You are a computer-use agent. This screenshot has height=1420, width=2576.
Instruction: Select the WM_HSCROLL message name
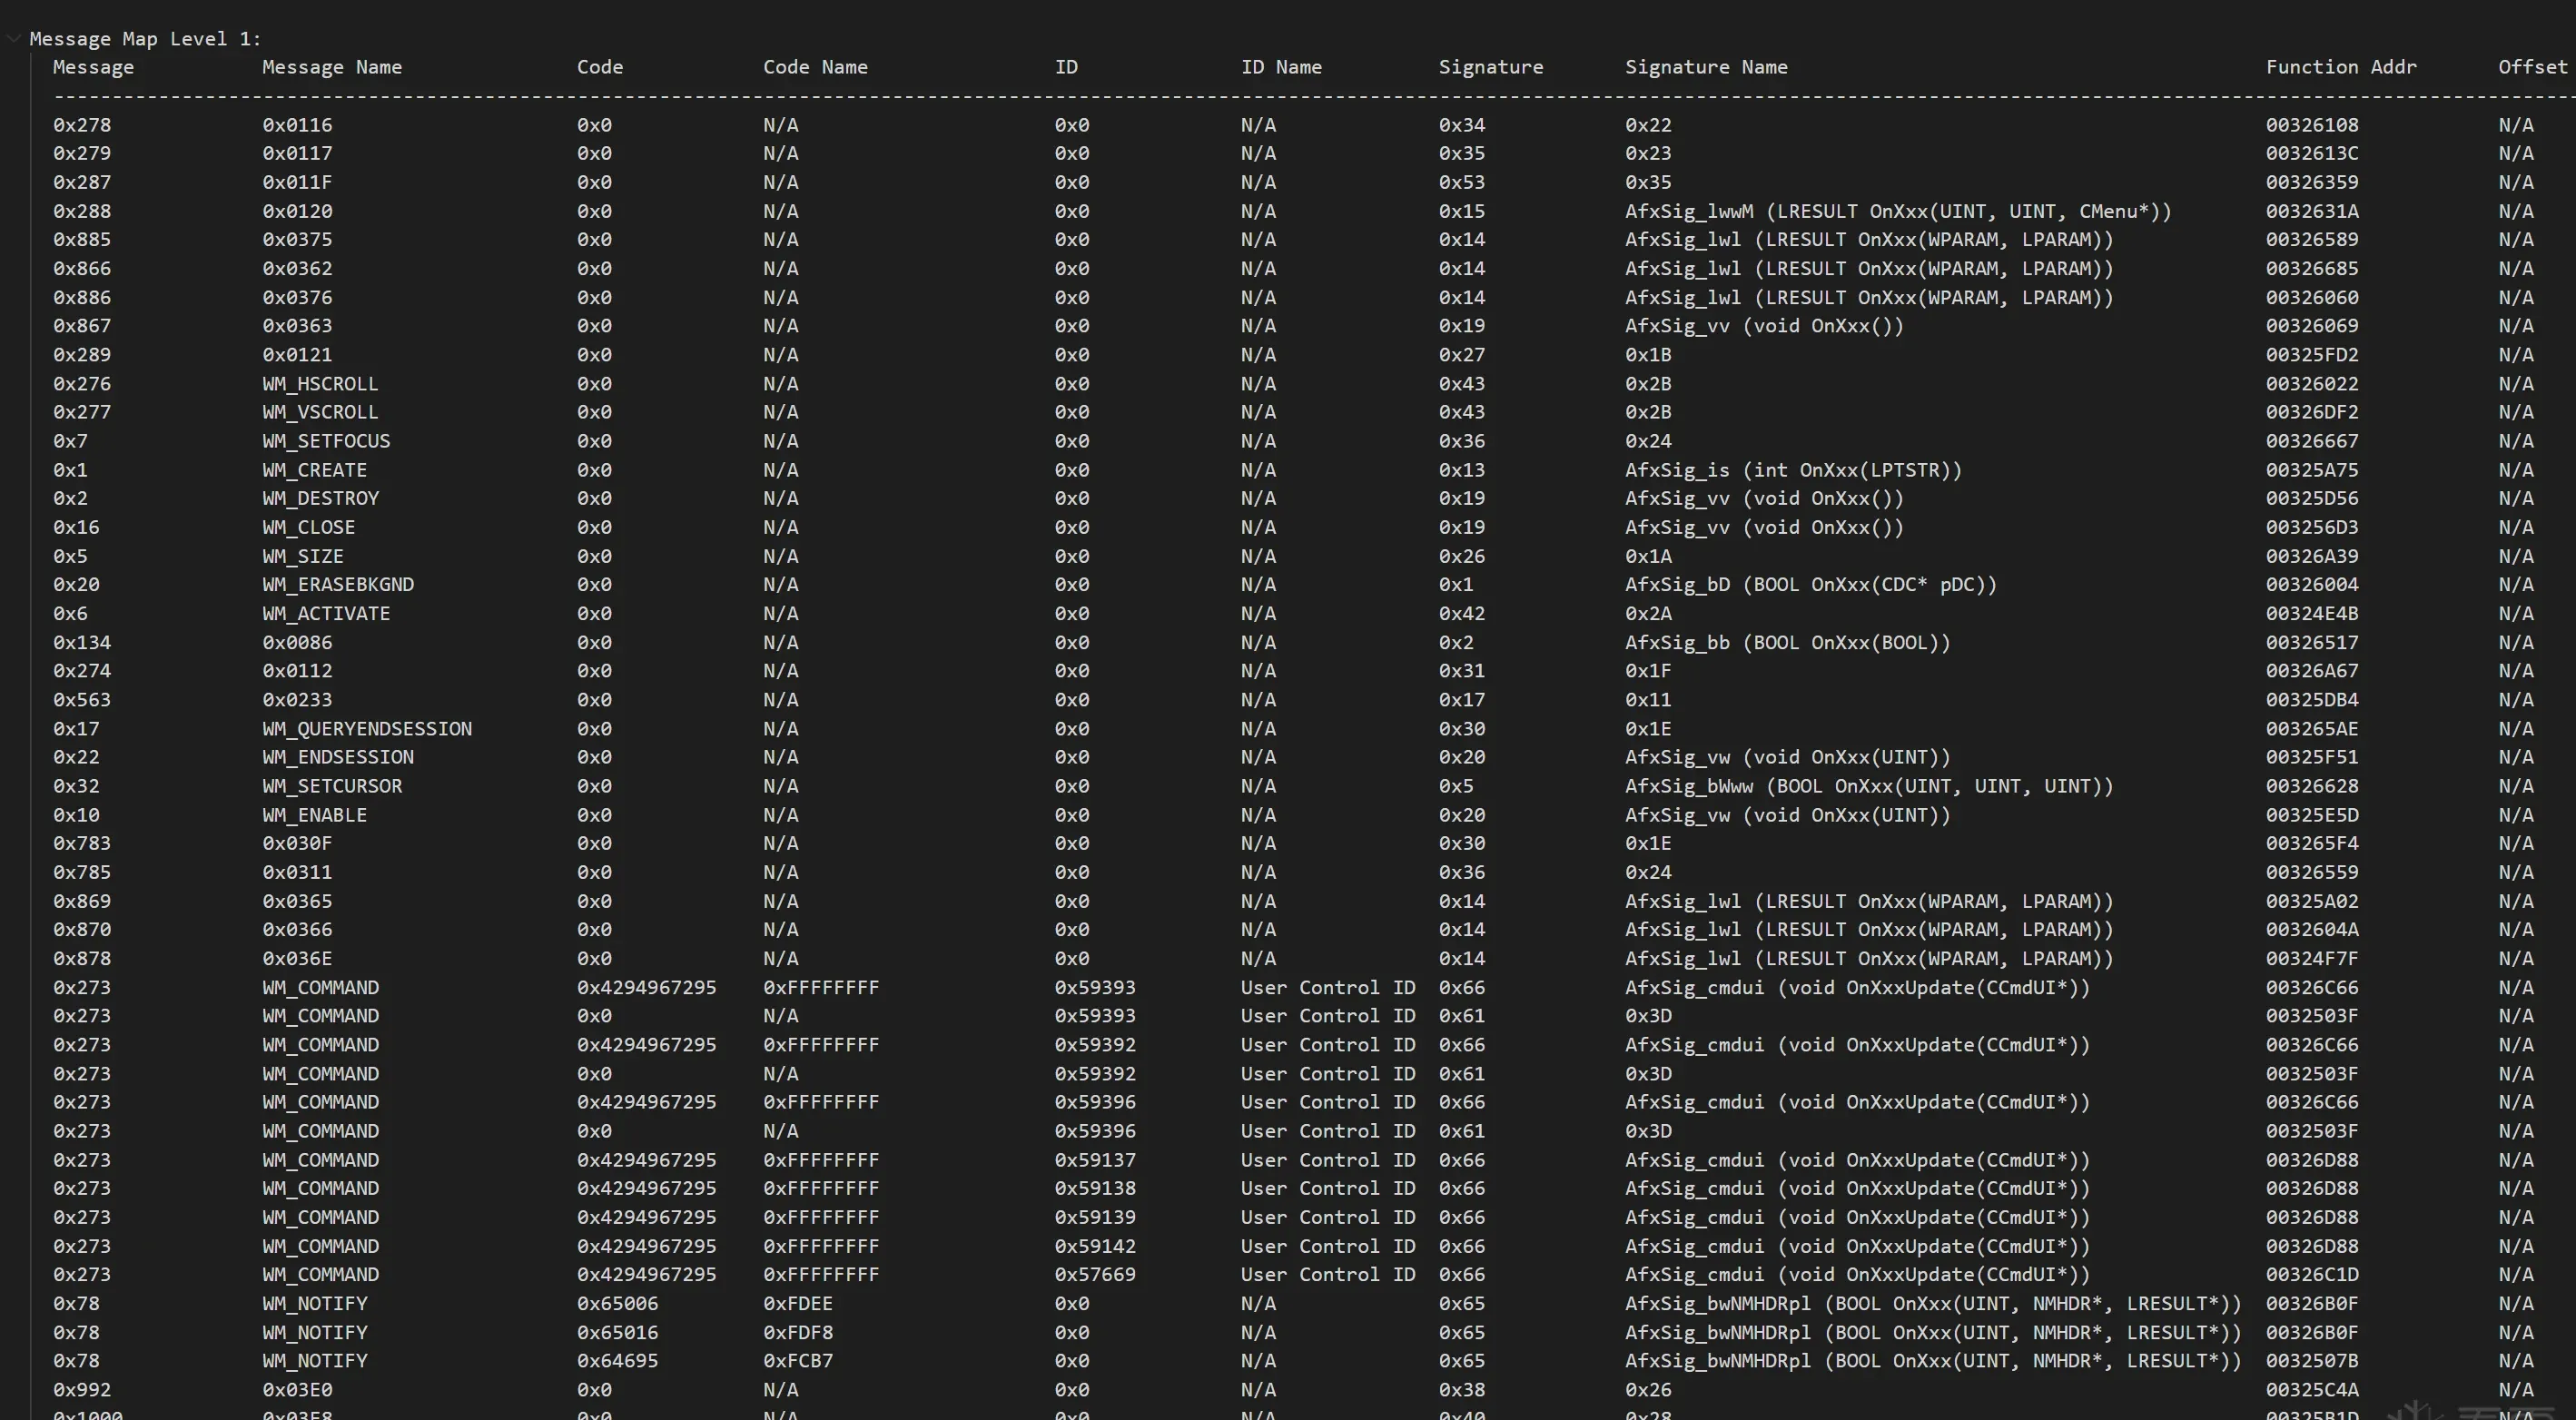320,384
